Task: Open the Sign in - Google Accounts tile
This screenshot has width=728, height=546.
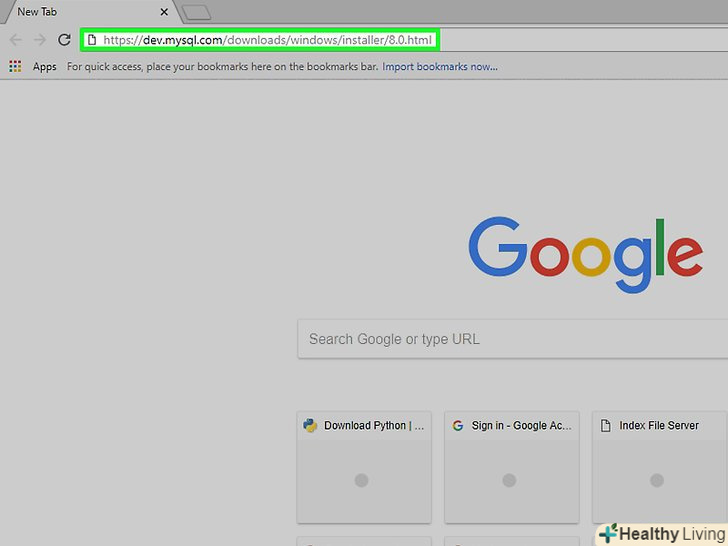Action: (512, 467)
